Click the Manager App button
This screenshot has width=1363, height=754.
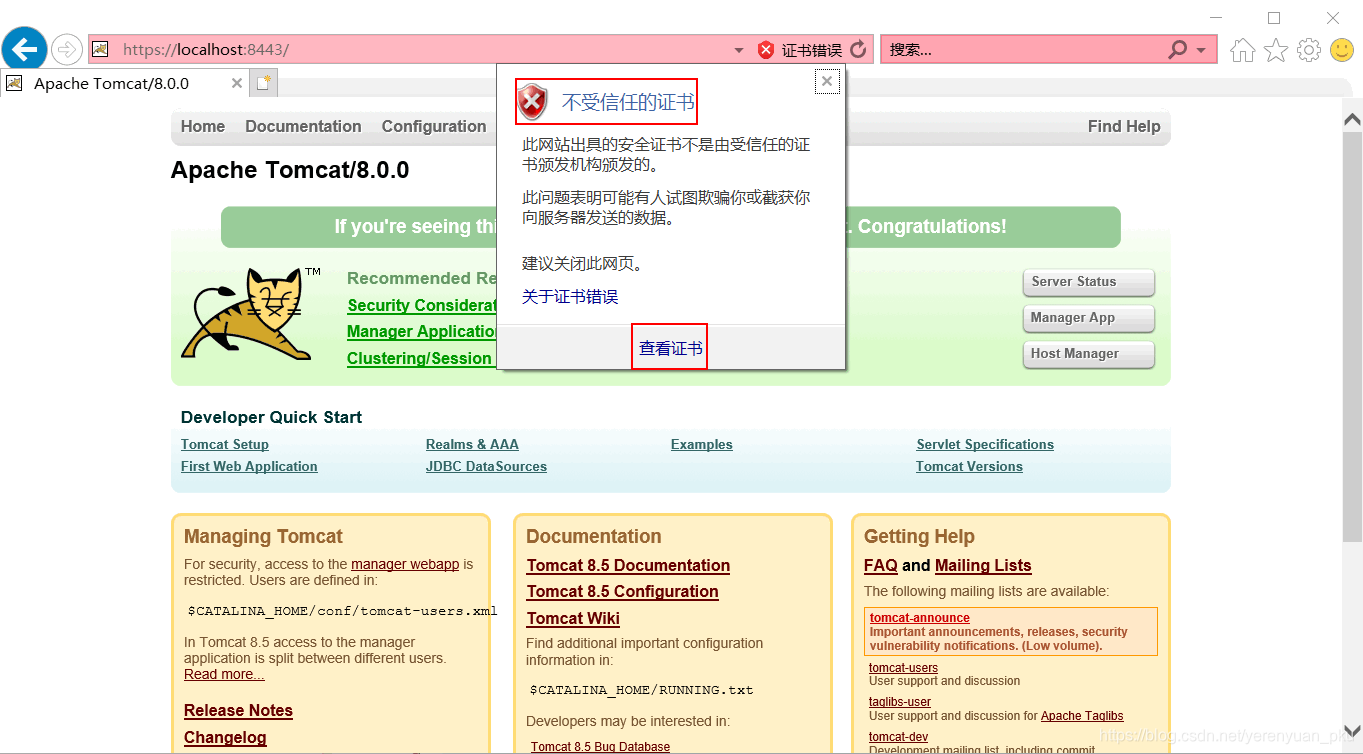(1088, 318)
